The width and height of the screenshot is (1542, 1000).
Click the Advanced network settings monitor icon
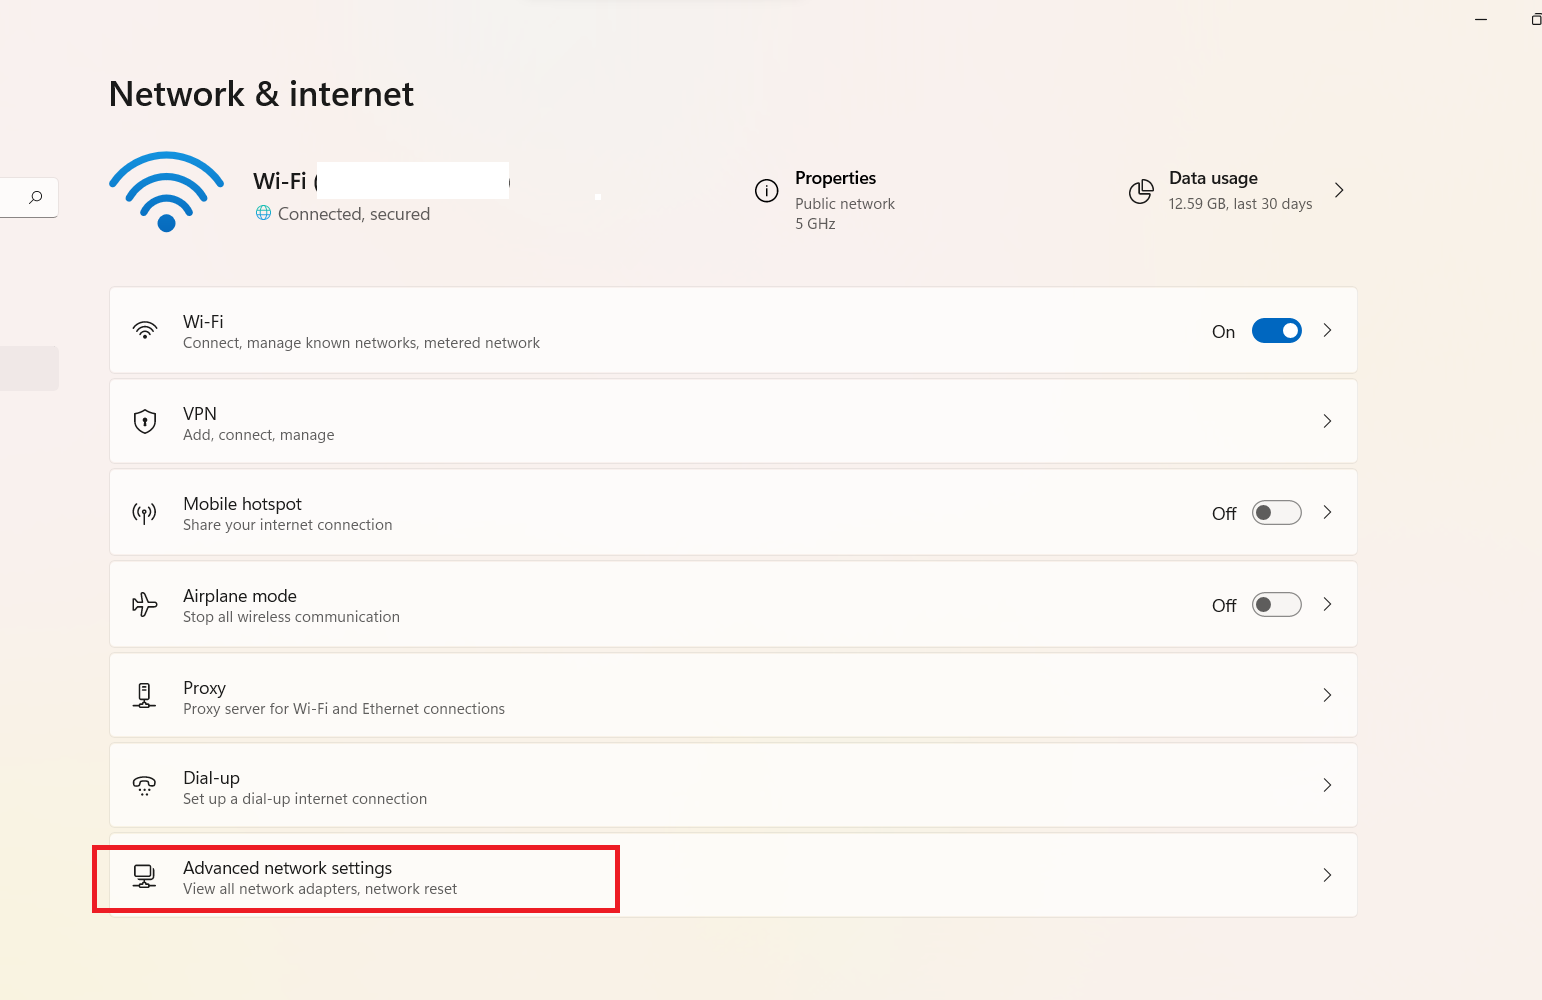click(x=145, y=876)
